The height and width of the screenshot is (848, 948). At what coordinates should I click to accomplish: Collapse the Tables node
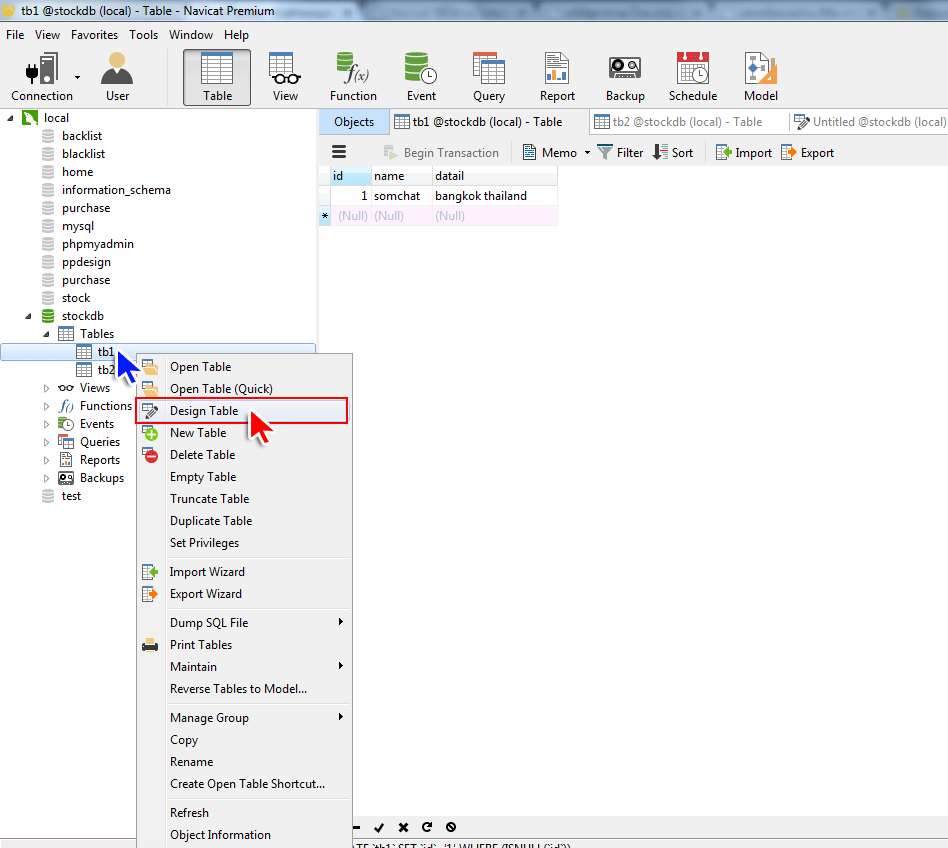(47, 334)
